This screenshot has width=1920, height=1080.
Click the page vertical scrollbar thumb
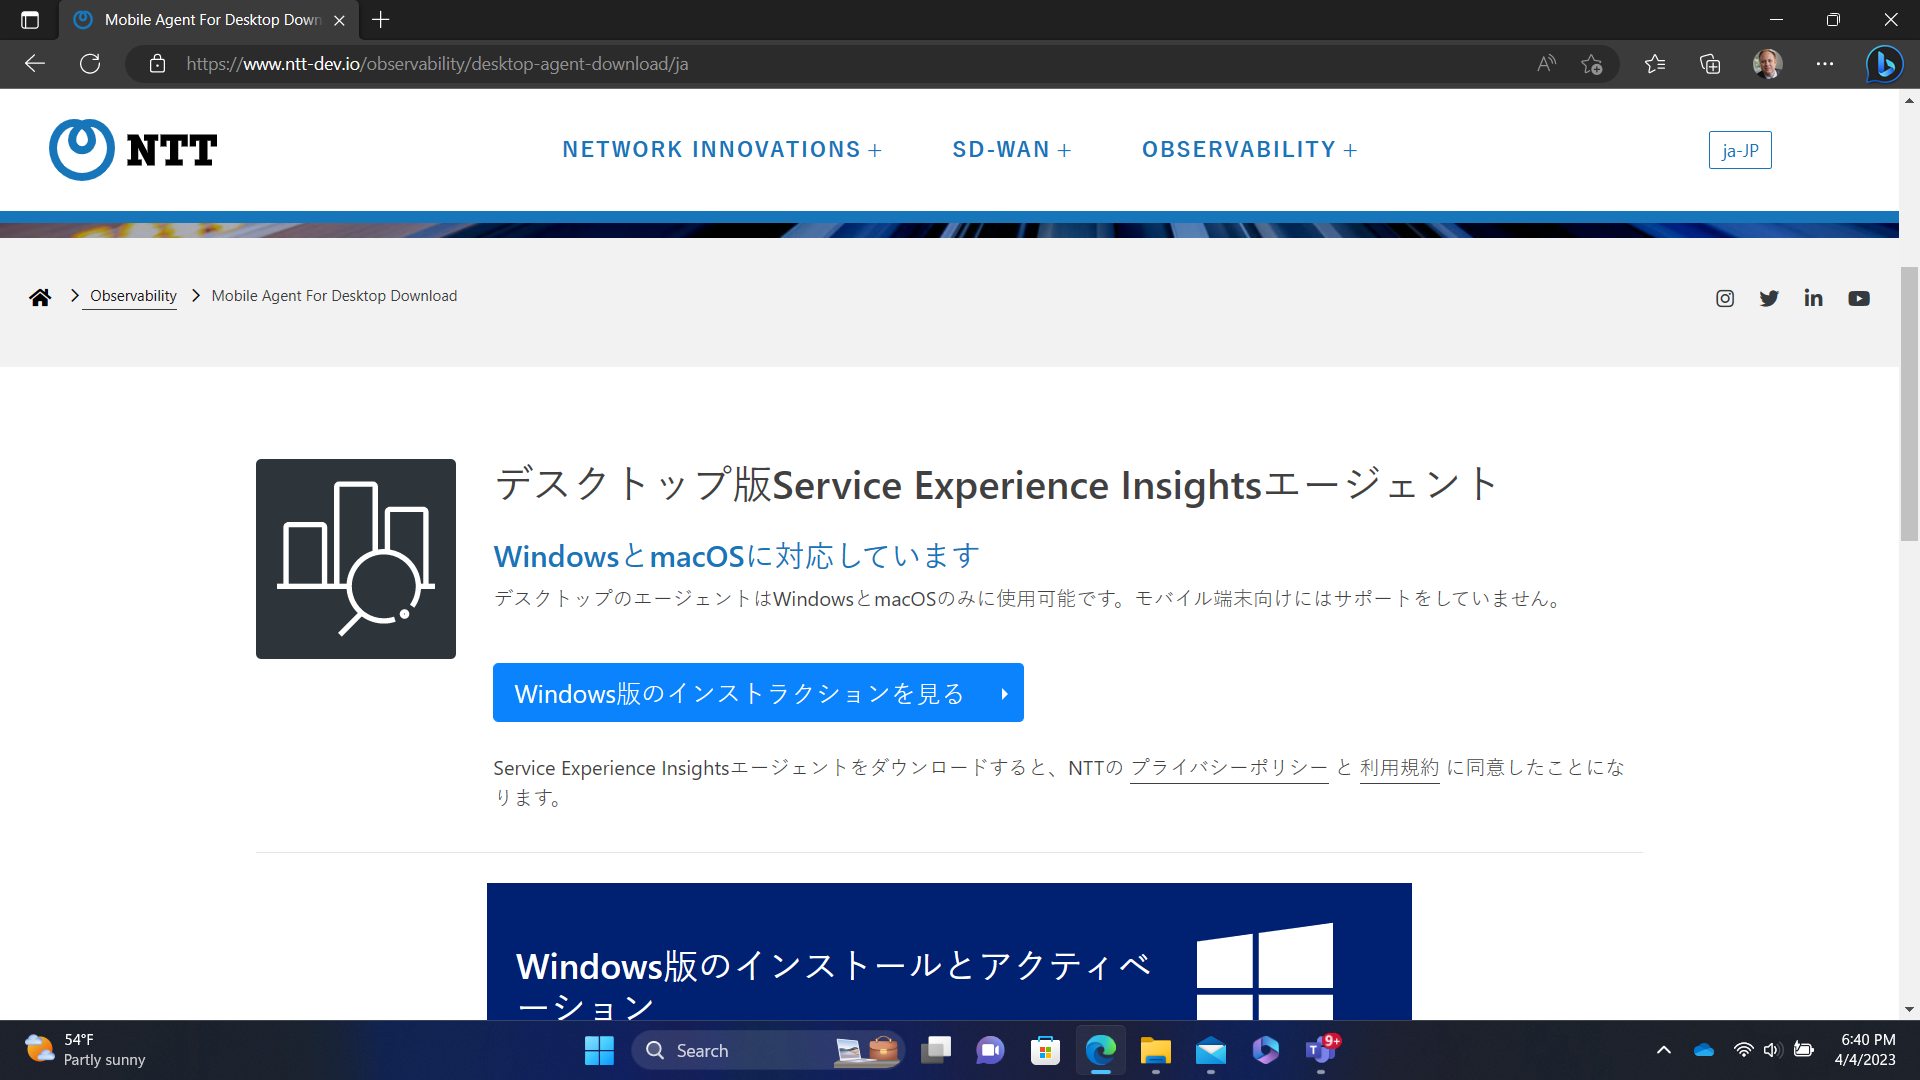click(1909, 404)
